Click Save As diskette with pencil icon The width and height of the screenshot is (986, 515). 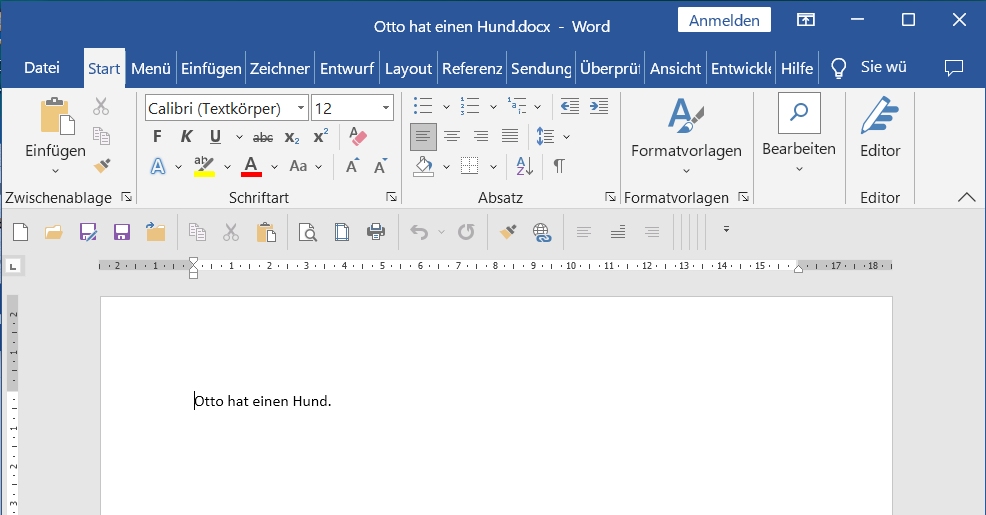click(88, 232)
